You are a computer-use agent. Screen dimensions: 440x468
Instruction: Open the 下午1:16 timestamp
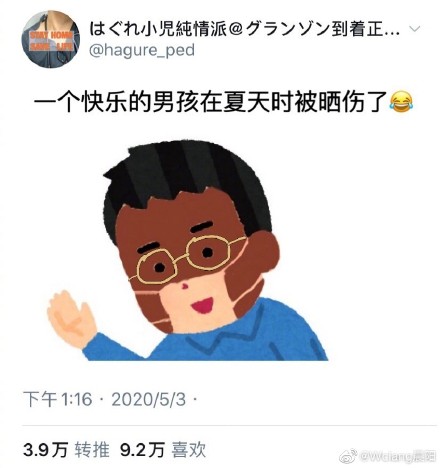57,399
